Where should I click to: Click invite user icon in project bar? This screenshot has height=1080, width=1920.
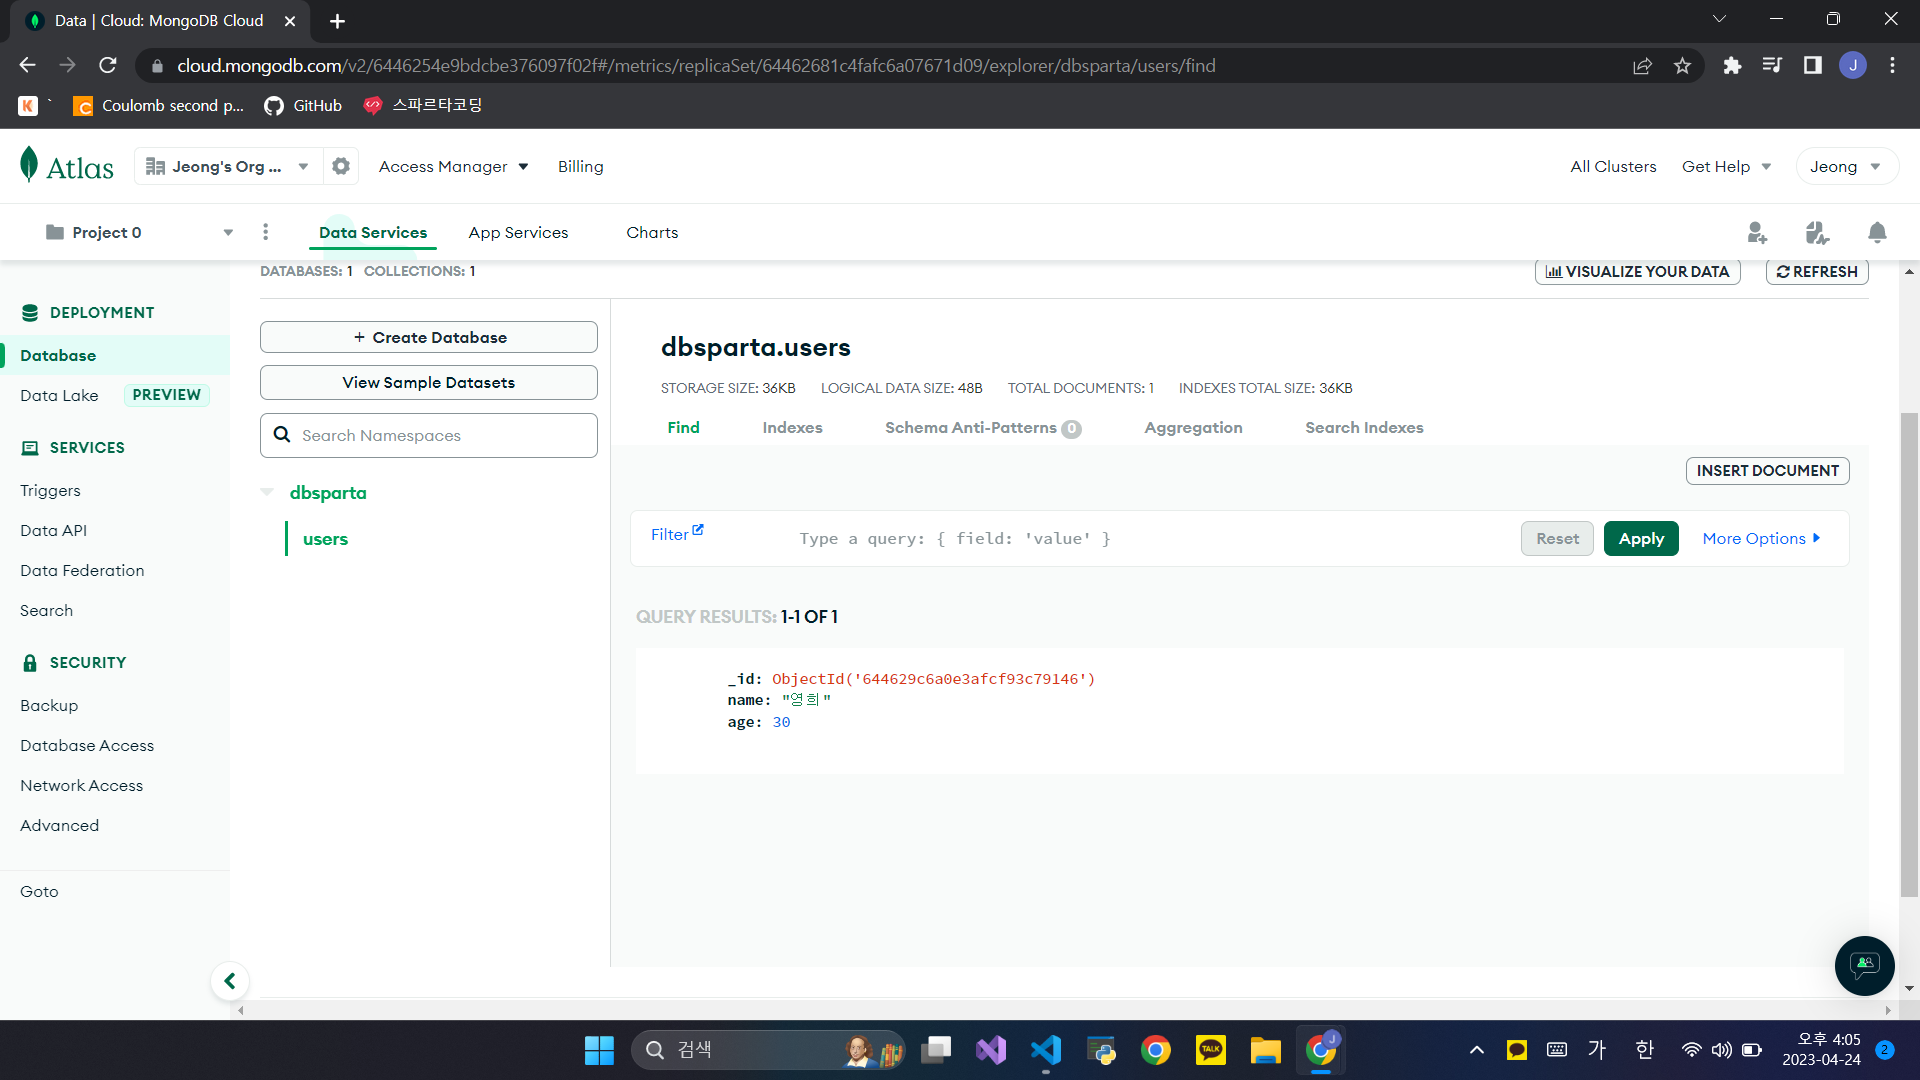click(x=1757, y=233)
